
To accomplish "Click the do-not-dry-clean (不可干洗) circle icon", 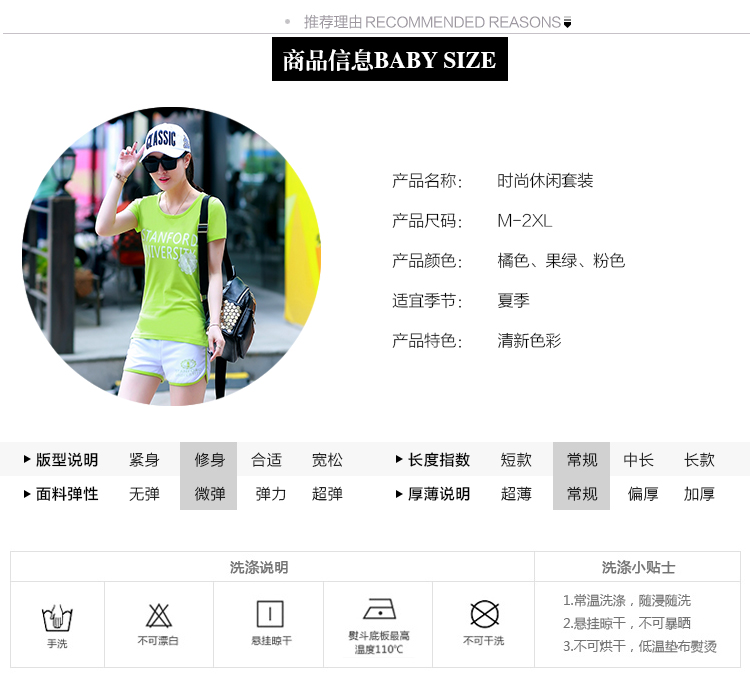I will [x=484, y=614].
